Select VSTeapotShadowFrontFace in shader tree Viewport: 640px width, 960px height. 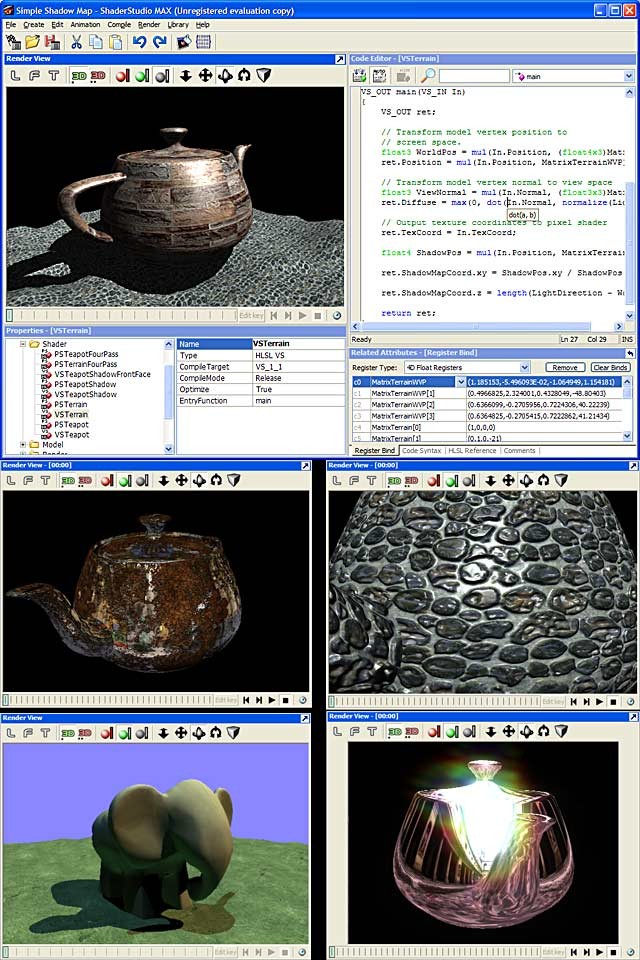(x=102, y=374)
